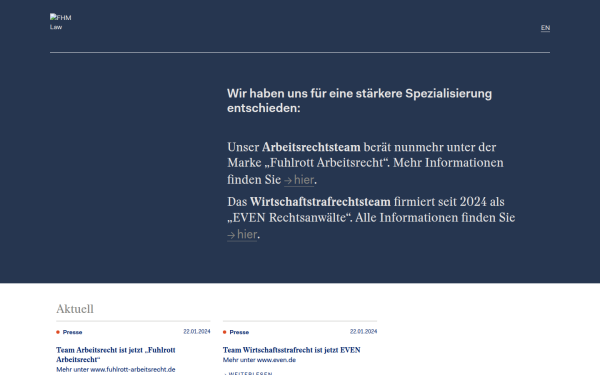Click the 'Aktuell' section heading
600x375 pixels.
[x=75, y=309]
